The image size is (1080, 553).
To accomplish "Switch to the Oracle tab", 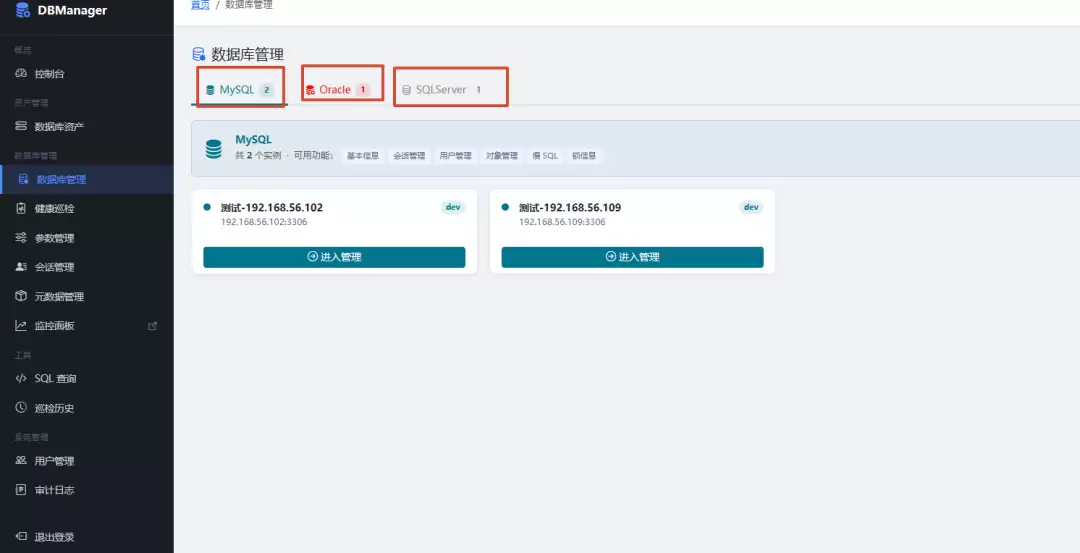I will tap(338, 90).
